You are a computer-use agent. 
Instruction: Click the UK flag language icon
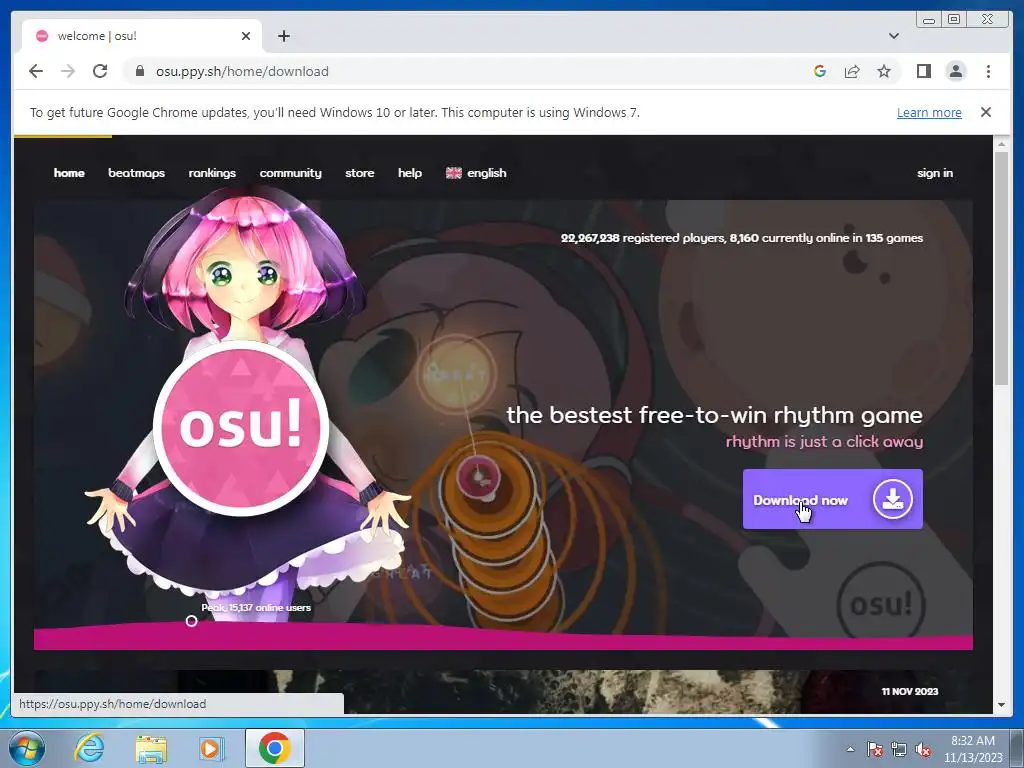point(454,173)
